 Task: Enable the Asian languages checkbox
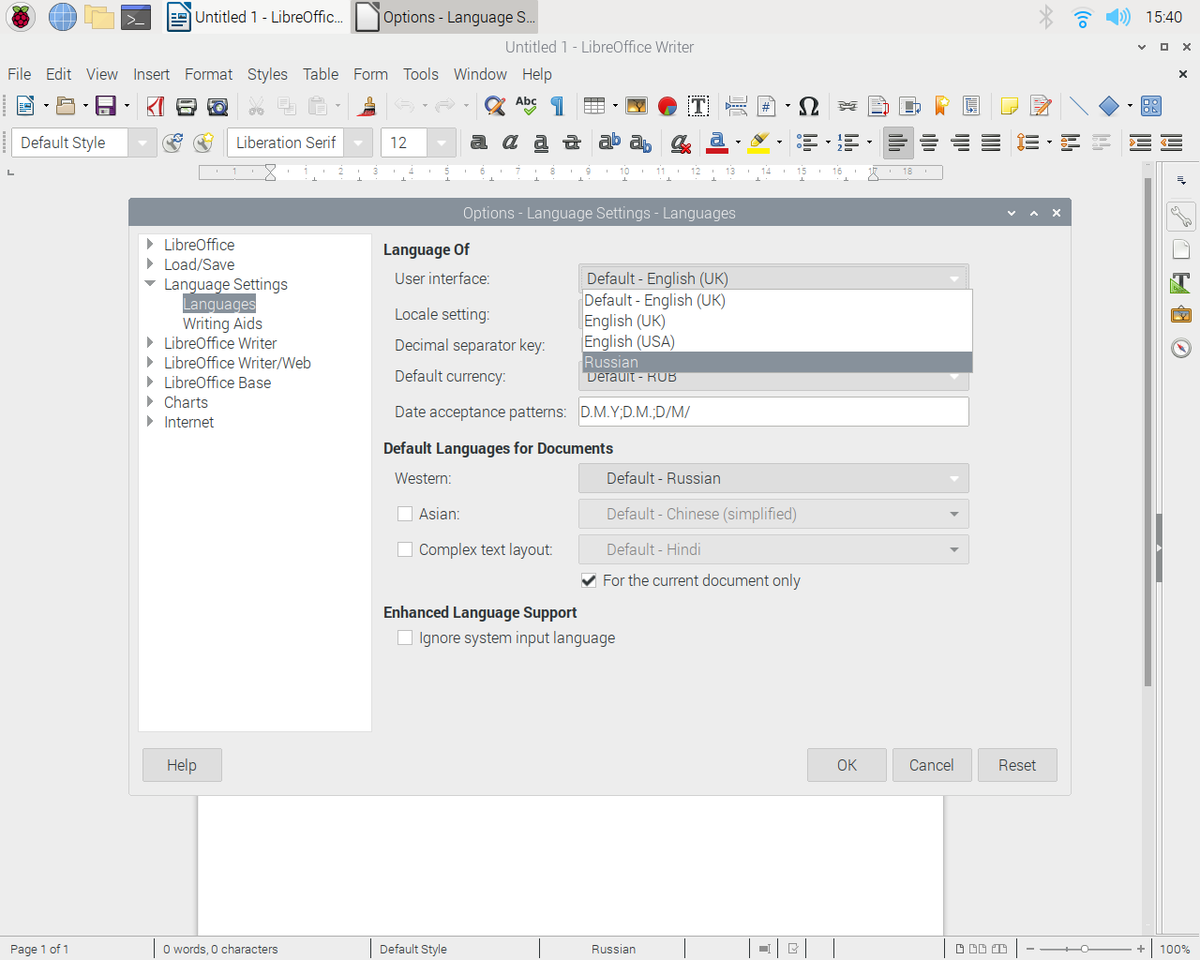click(x=405, y=514)
